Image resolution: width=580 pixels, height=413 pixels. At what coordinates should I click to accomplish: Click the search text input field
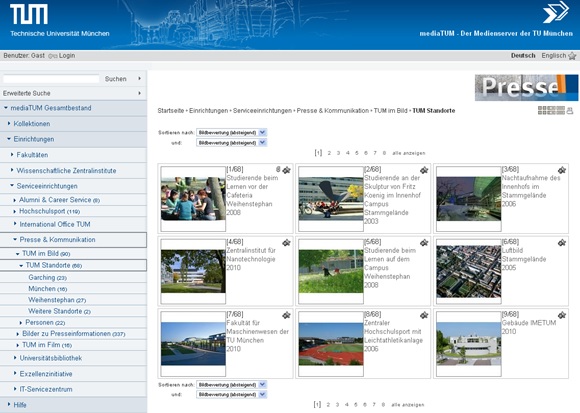point(51,79)
